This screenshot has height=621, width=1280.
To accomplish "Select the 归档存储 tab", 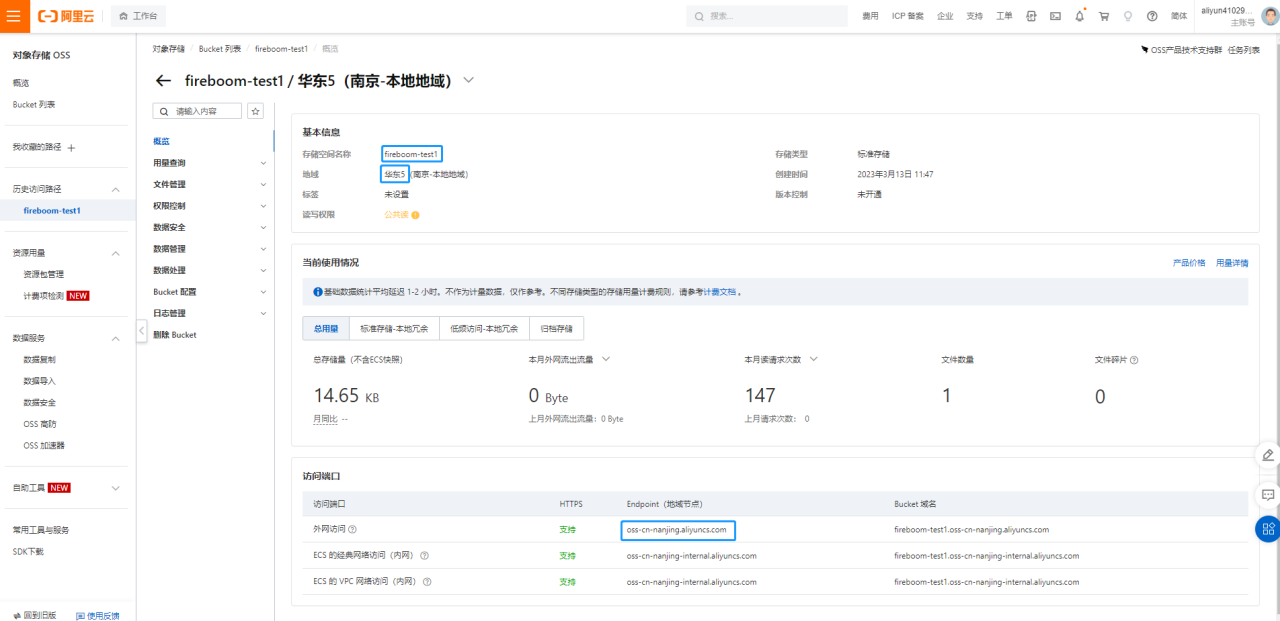I will pyautogui.click(x=557, y=328).
